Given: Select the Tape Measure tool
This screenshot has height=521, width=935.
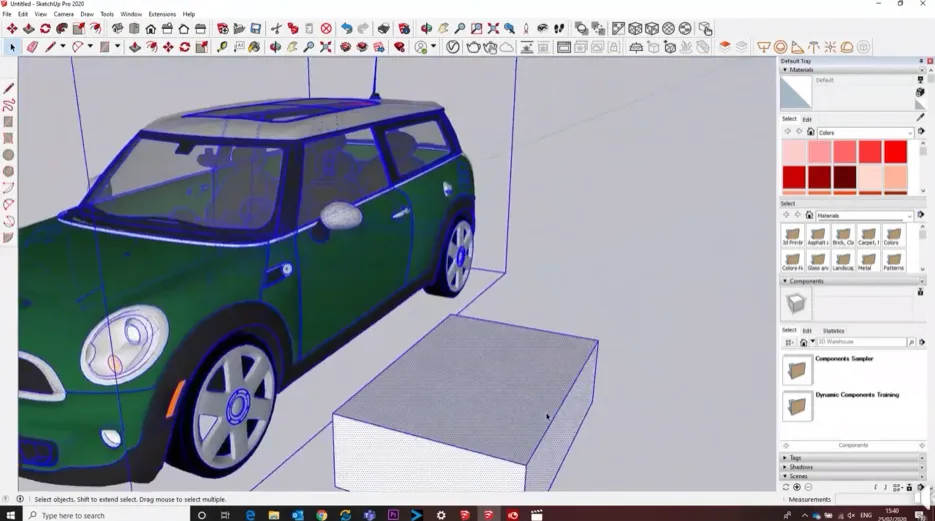Looking at the screenshot, I should [222, 47].
